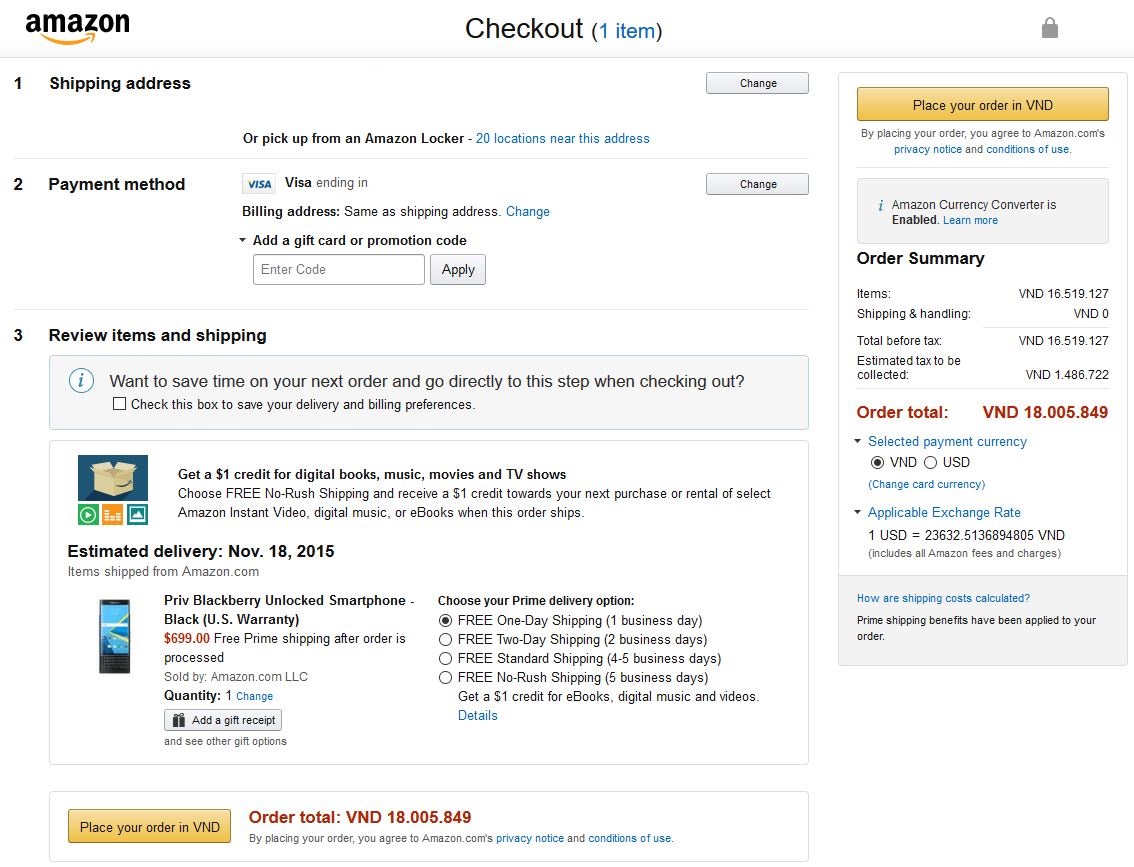Viewport: 1134px width, 867px height.
Task: Click the Amazon logo
Action: click(x=77, y=28)
